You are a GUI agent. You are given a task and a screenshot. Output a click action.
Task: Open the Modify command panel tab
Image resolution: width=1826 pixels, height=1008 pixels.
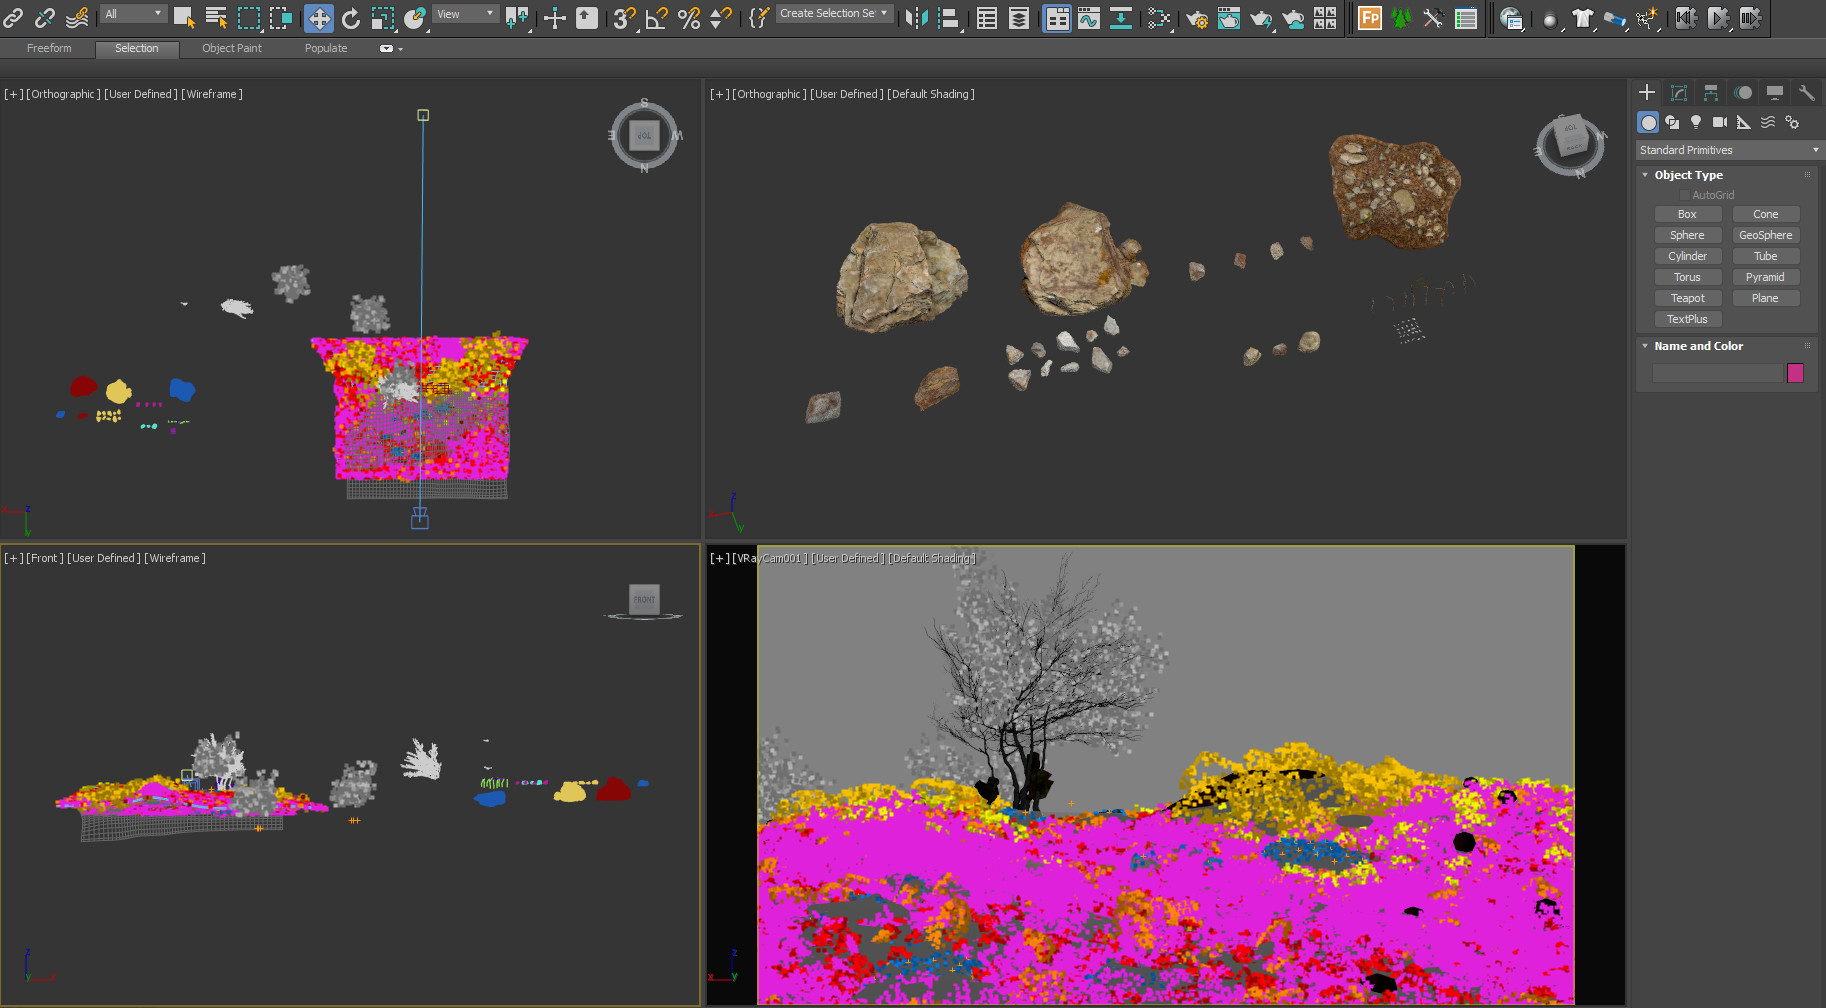click(x=1679, y=92)
